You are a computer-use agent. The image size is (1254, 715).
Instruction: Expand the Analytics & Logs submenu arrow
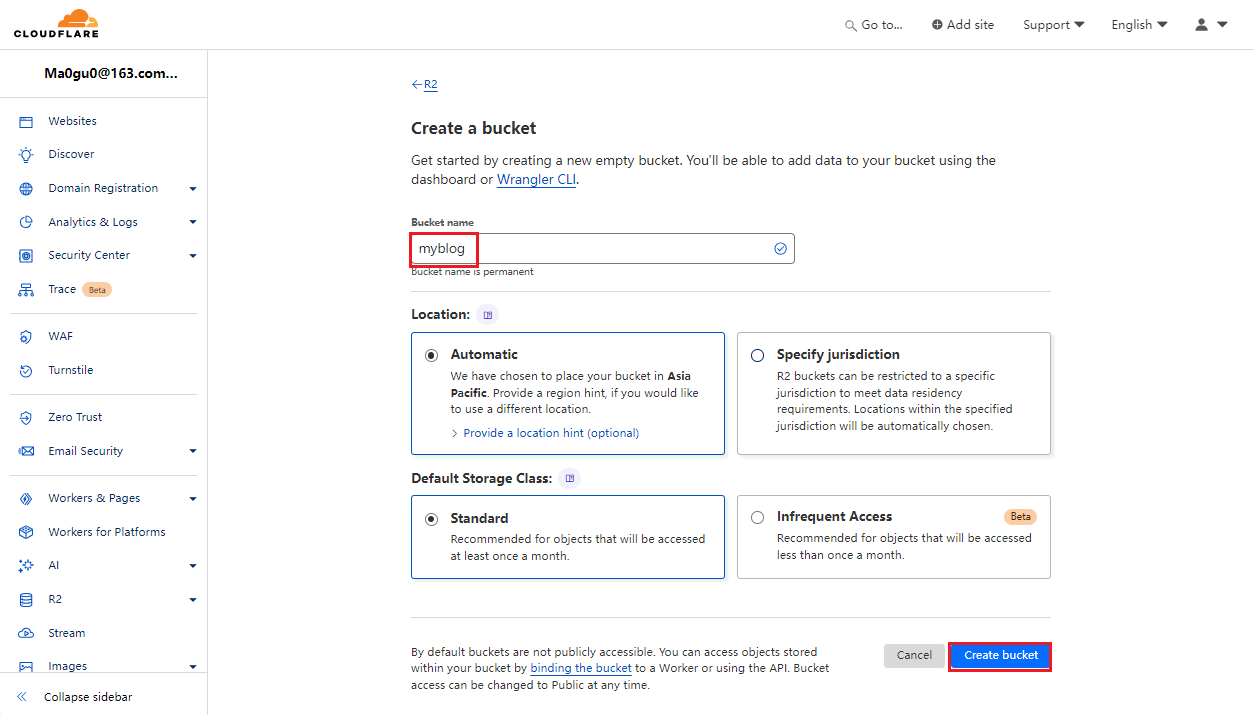[193, 222]
